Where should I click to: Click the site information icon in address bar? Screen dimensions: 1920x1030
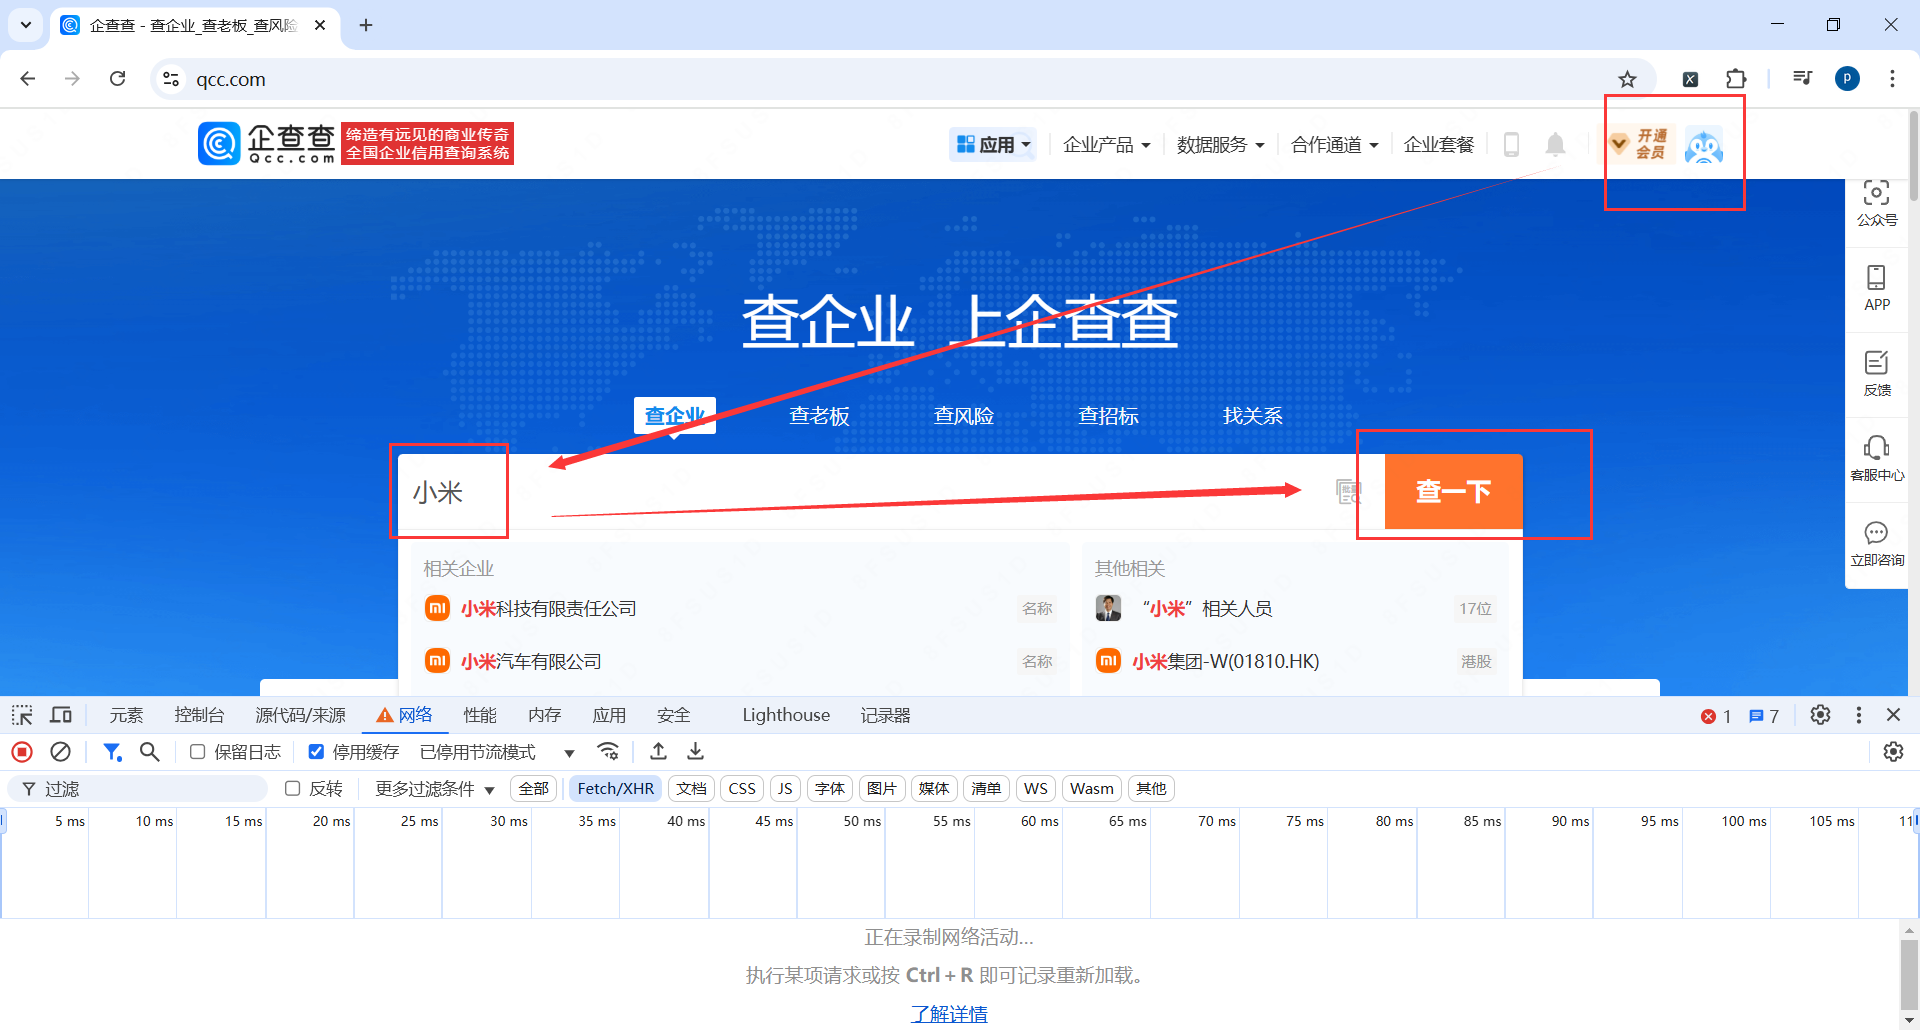[171, 79]
